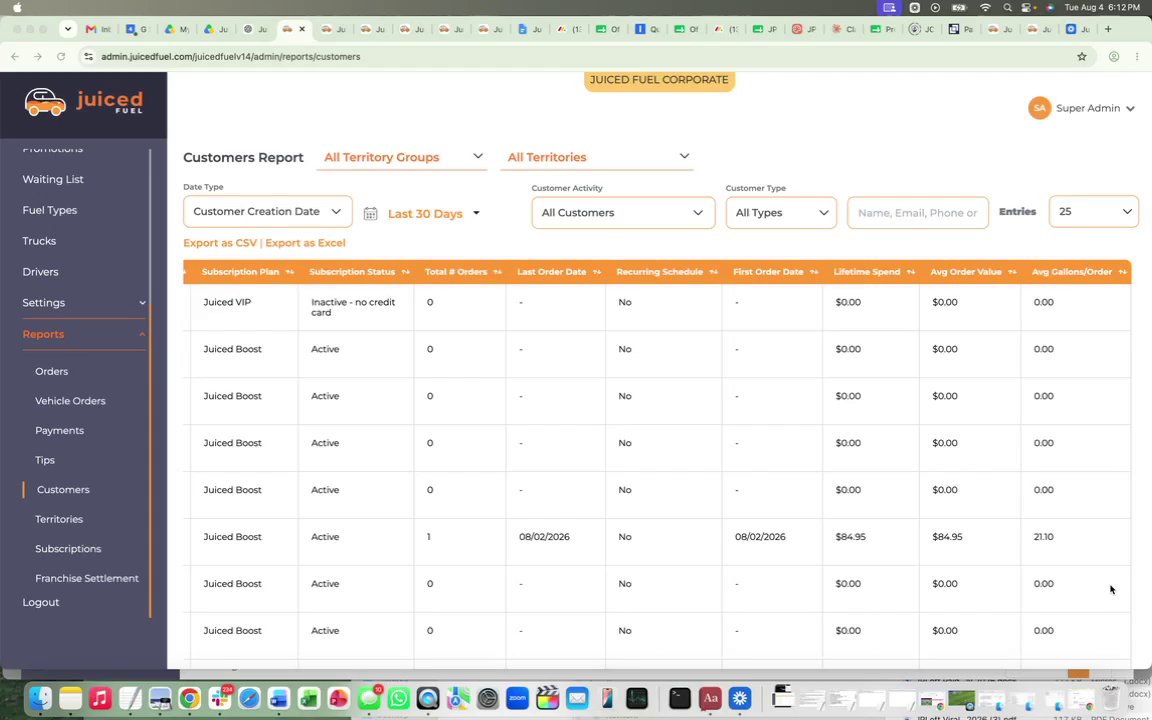Screen dimensions: 1152x720
Task: Open All Types customer type dropdown
Action: coord(781,212)
